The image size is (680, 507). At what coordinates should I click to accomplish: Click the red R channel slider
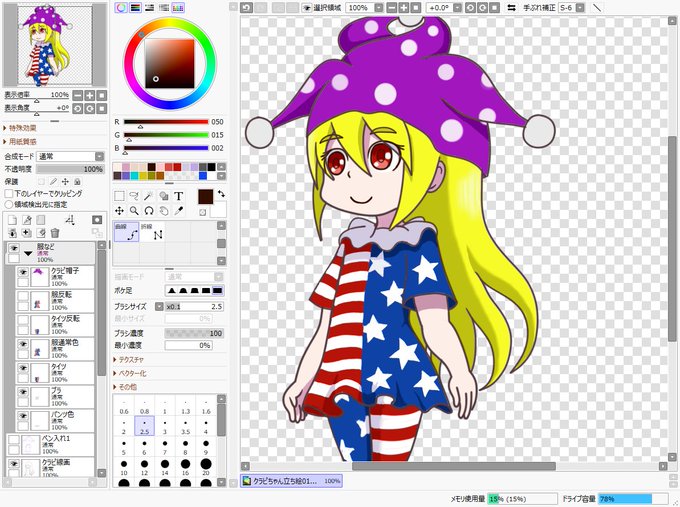click(x=166, y=122)
